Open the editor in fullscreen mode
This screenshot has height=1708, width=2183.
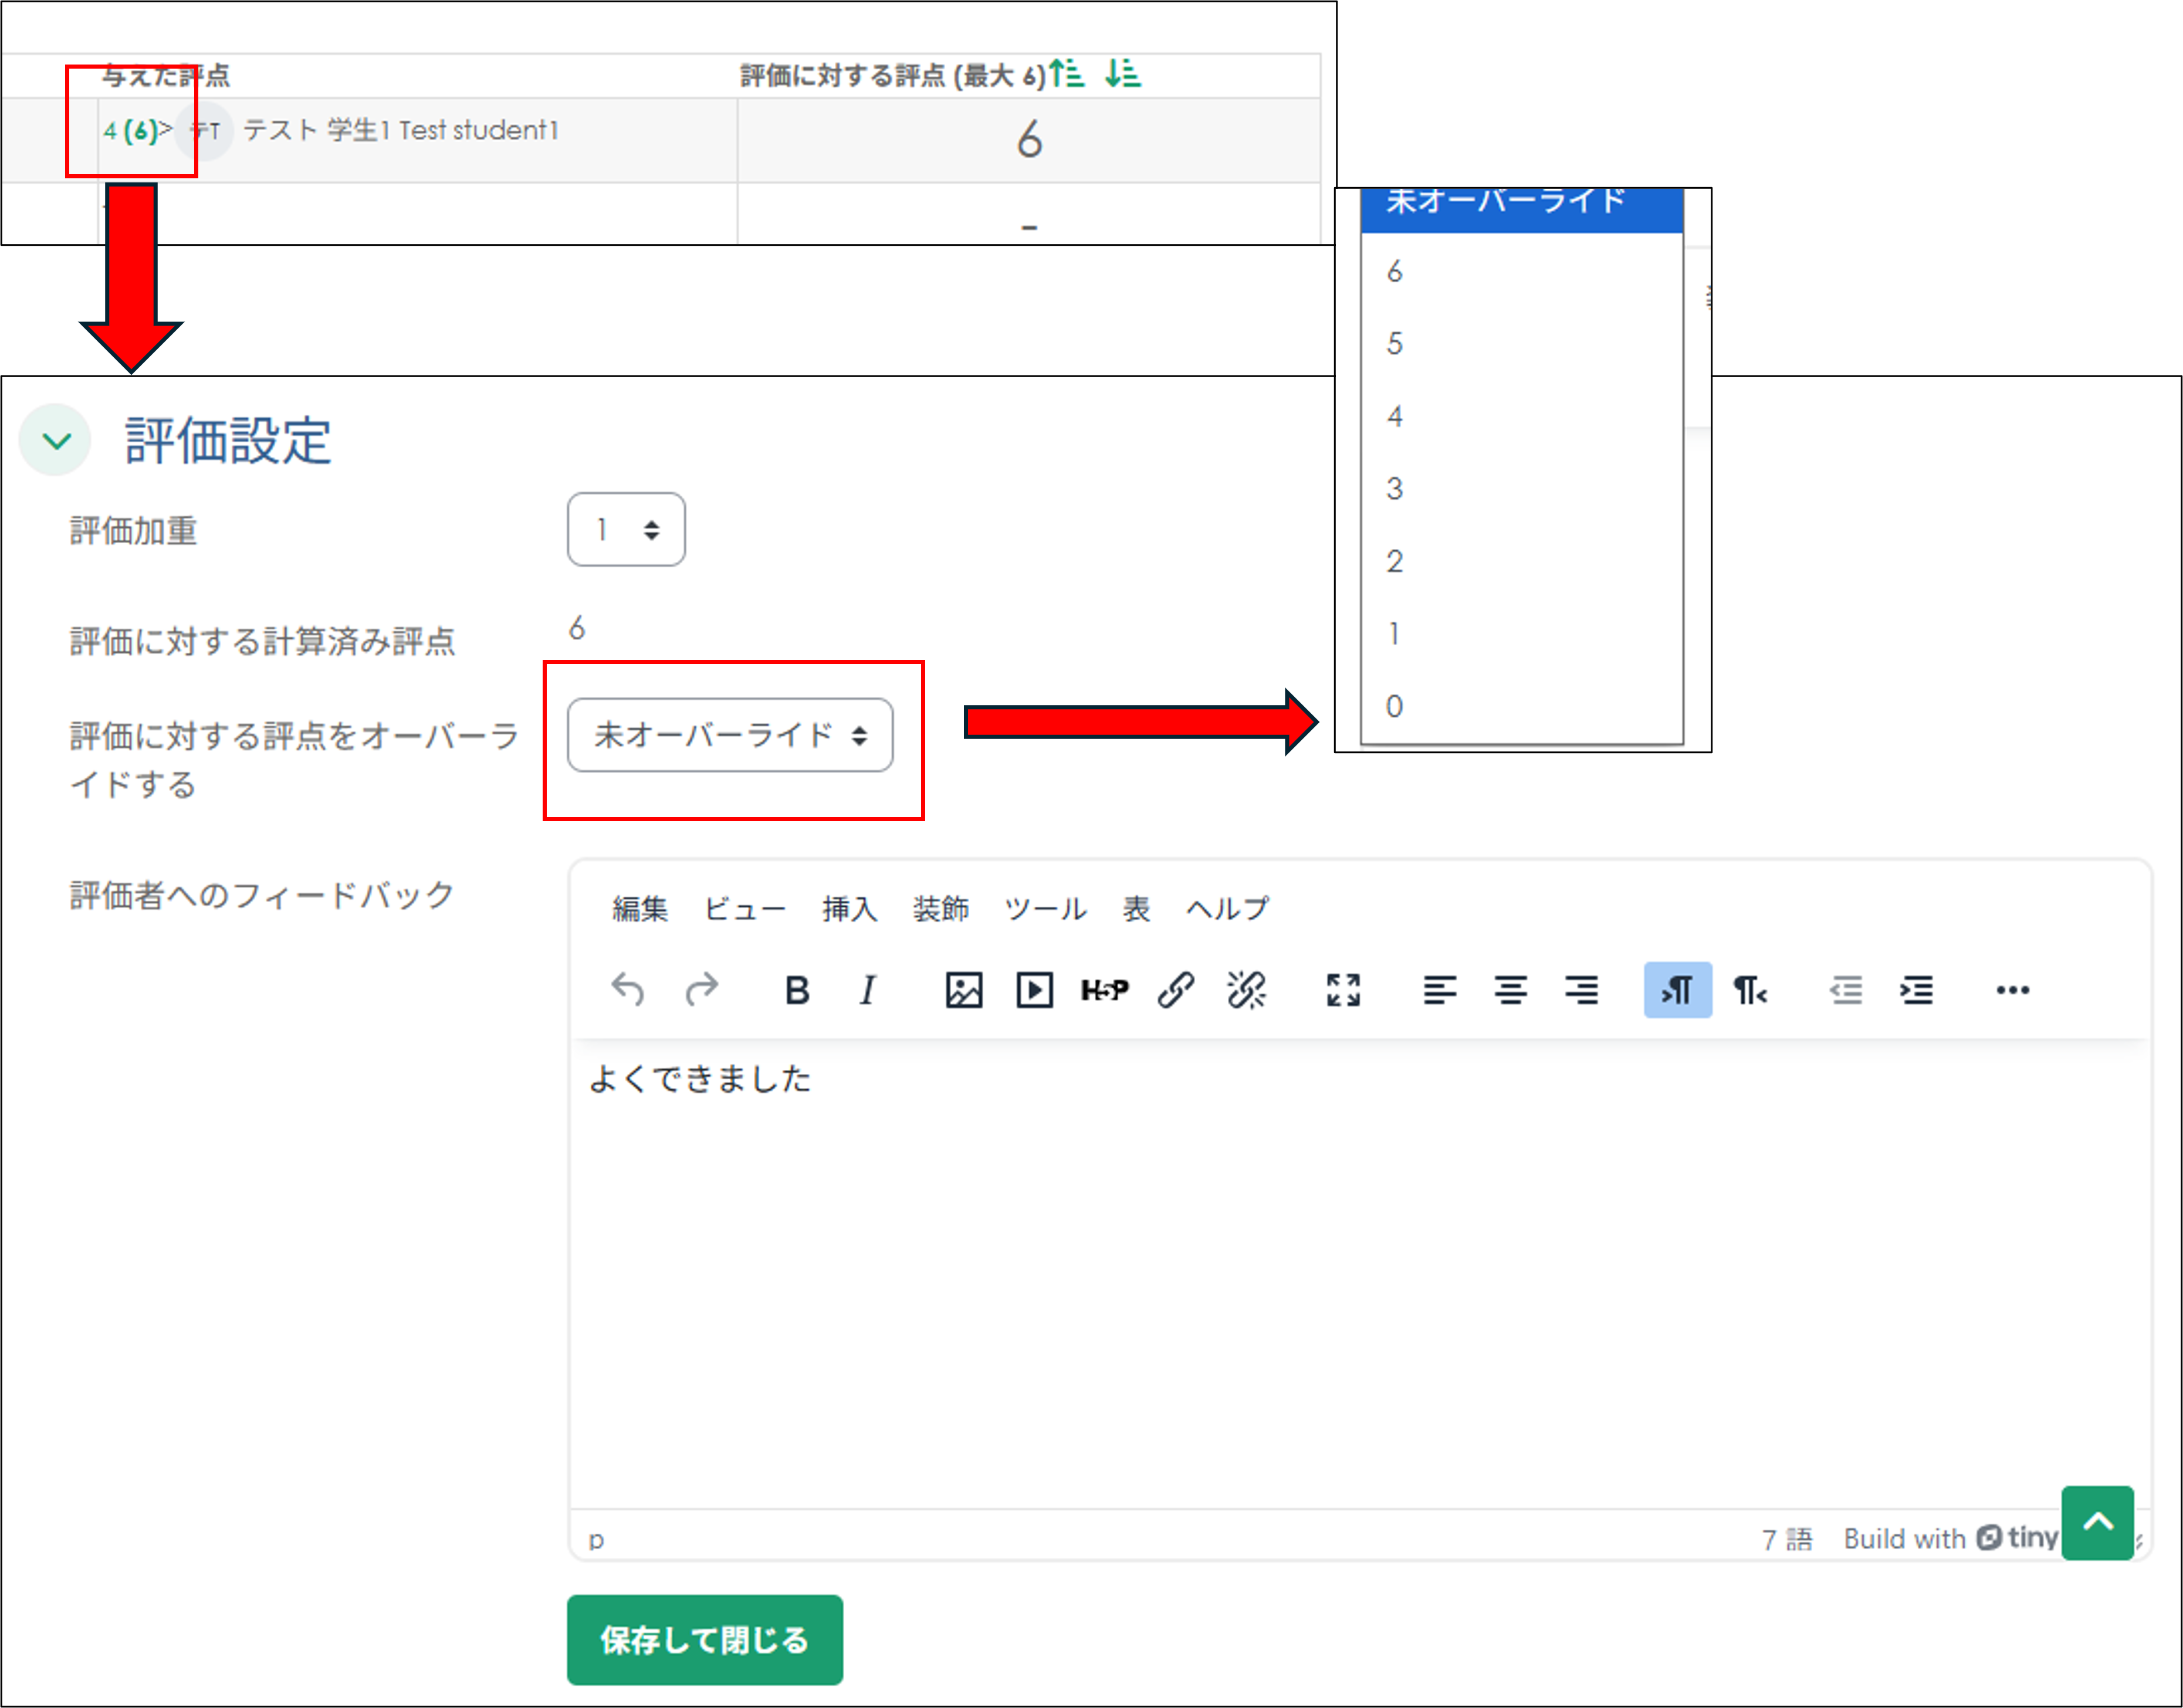[1344, 990]
